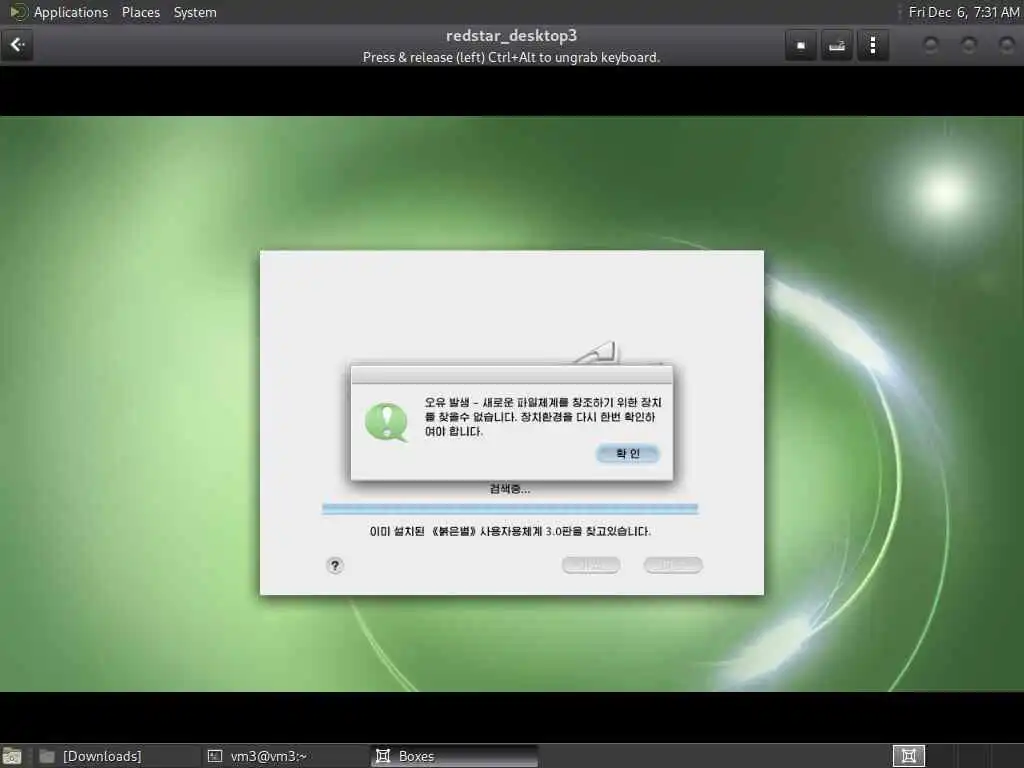
Task: Click the rightmost greyed-out installer button
Action: point(673,565)
